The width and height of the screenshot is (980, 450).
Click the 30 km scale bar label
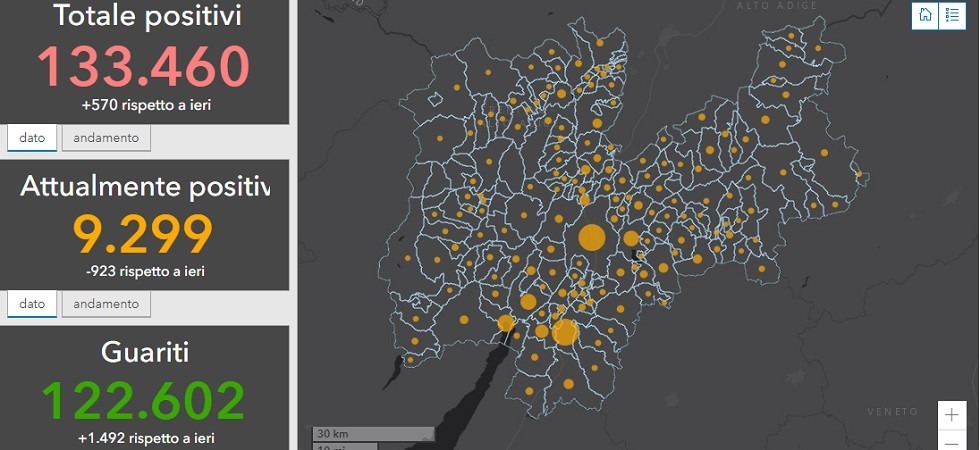pyautogui.click(x=332, y=434)
